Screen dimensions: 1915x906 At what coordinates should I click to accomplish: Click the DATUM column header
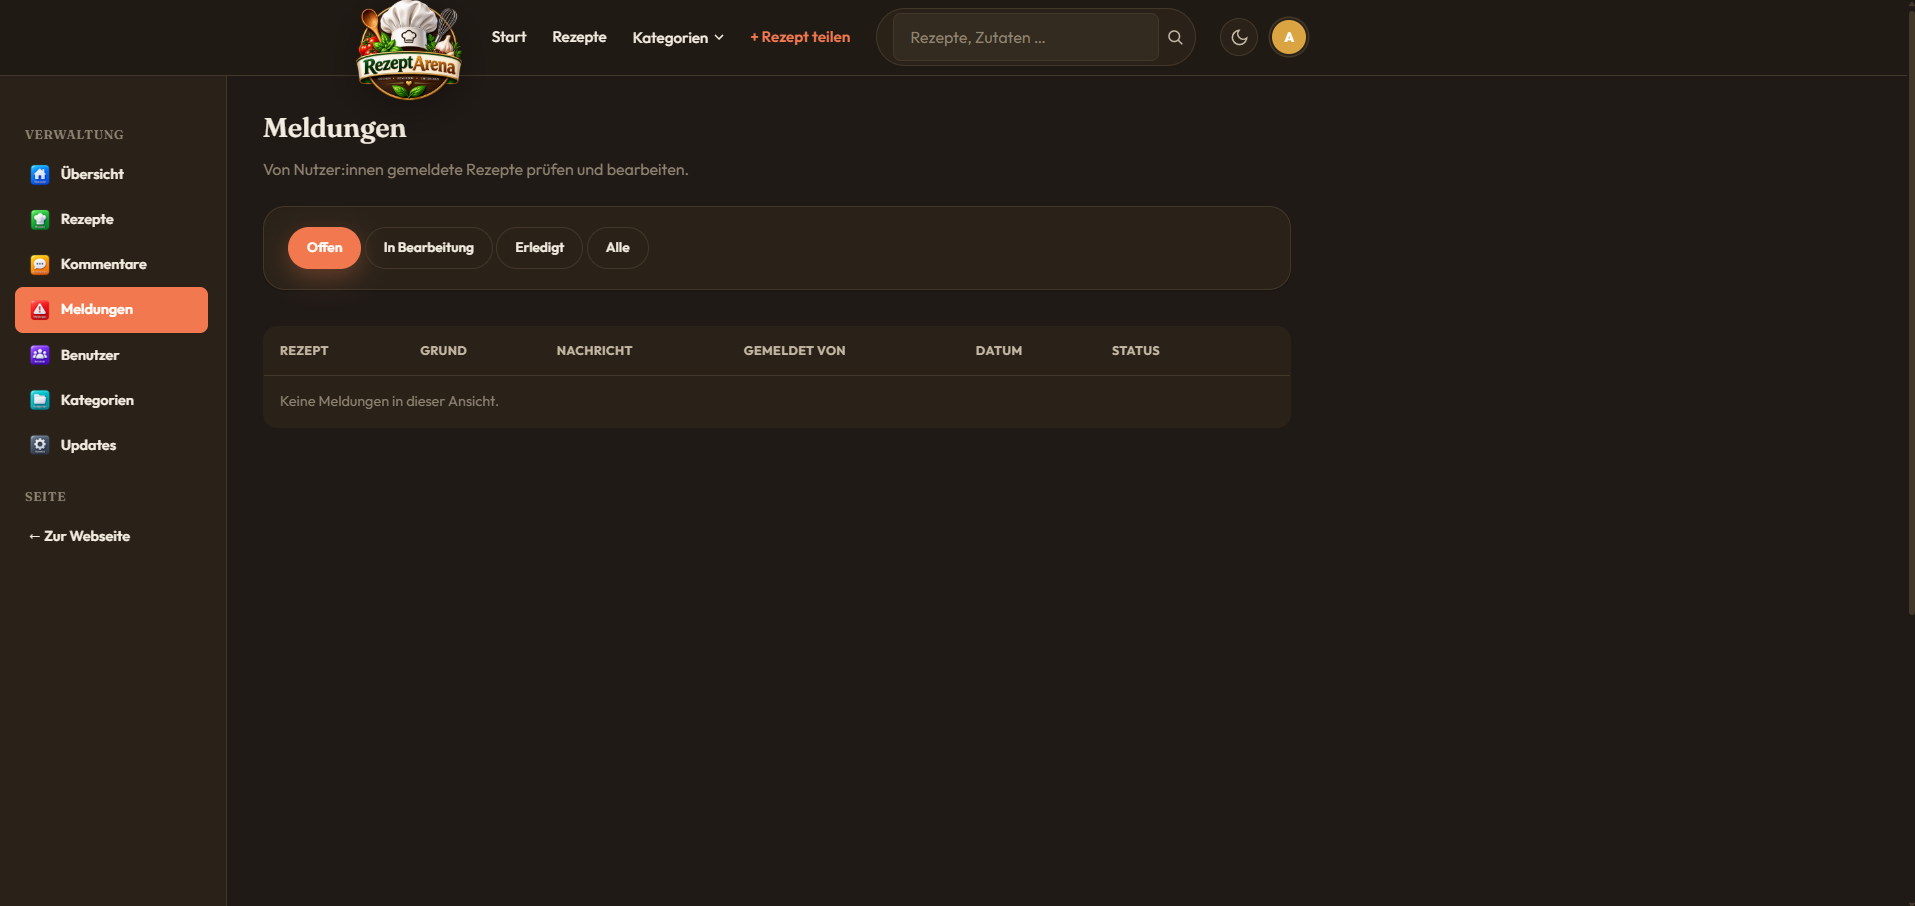999,351
